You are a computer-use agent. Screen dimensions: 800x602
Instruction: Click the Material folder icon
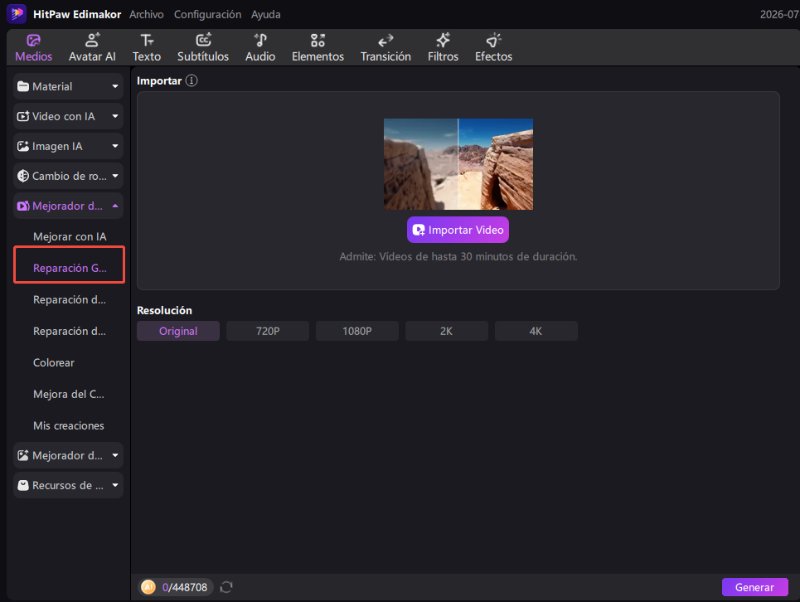pyautogui.click(x=23, y=87)
